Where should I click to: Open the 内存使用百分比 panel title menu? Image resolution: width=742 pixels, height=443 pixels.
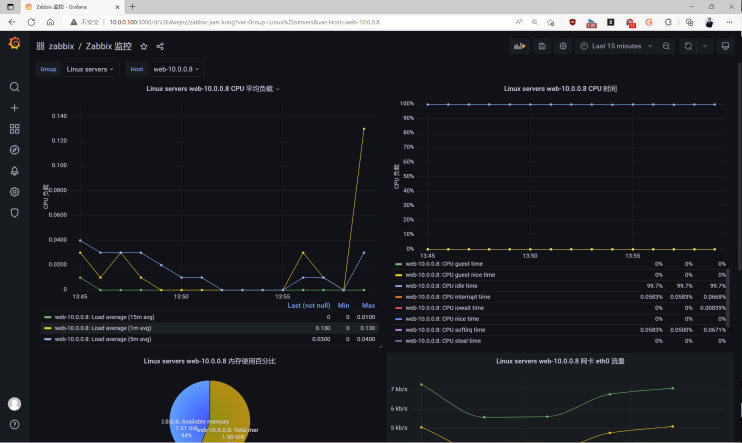tap(210, 361)
